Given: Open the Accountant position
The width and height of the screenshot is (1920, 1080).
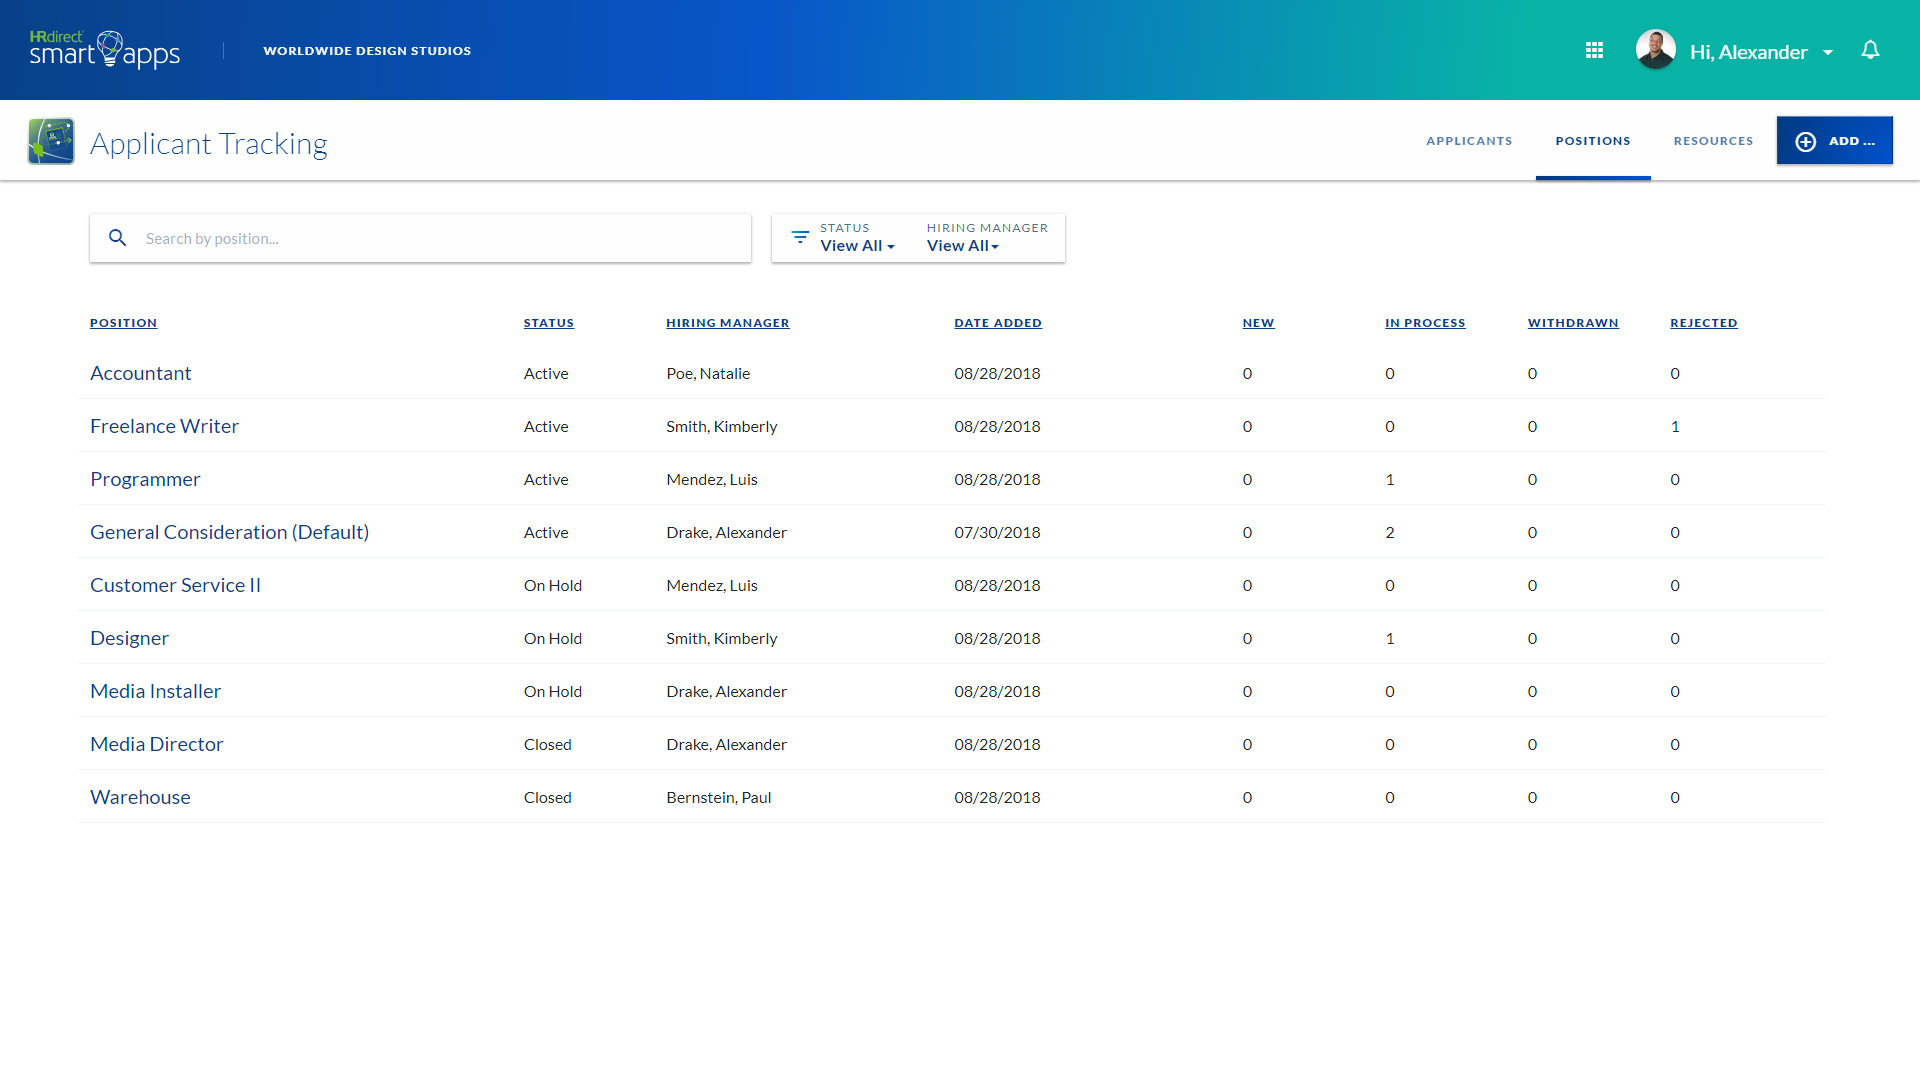Looking at the screenshot, I should [140, 373].
